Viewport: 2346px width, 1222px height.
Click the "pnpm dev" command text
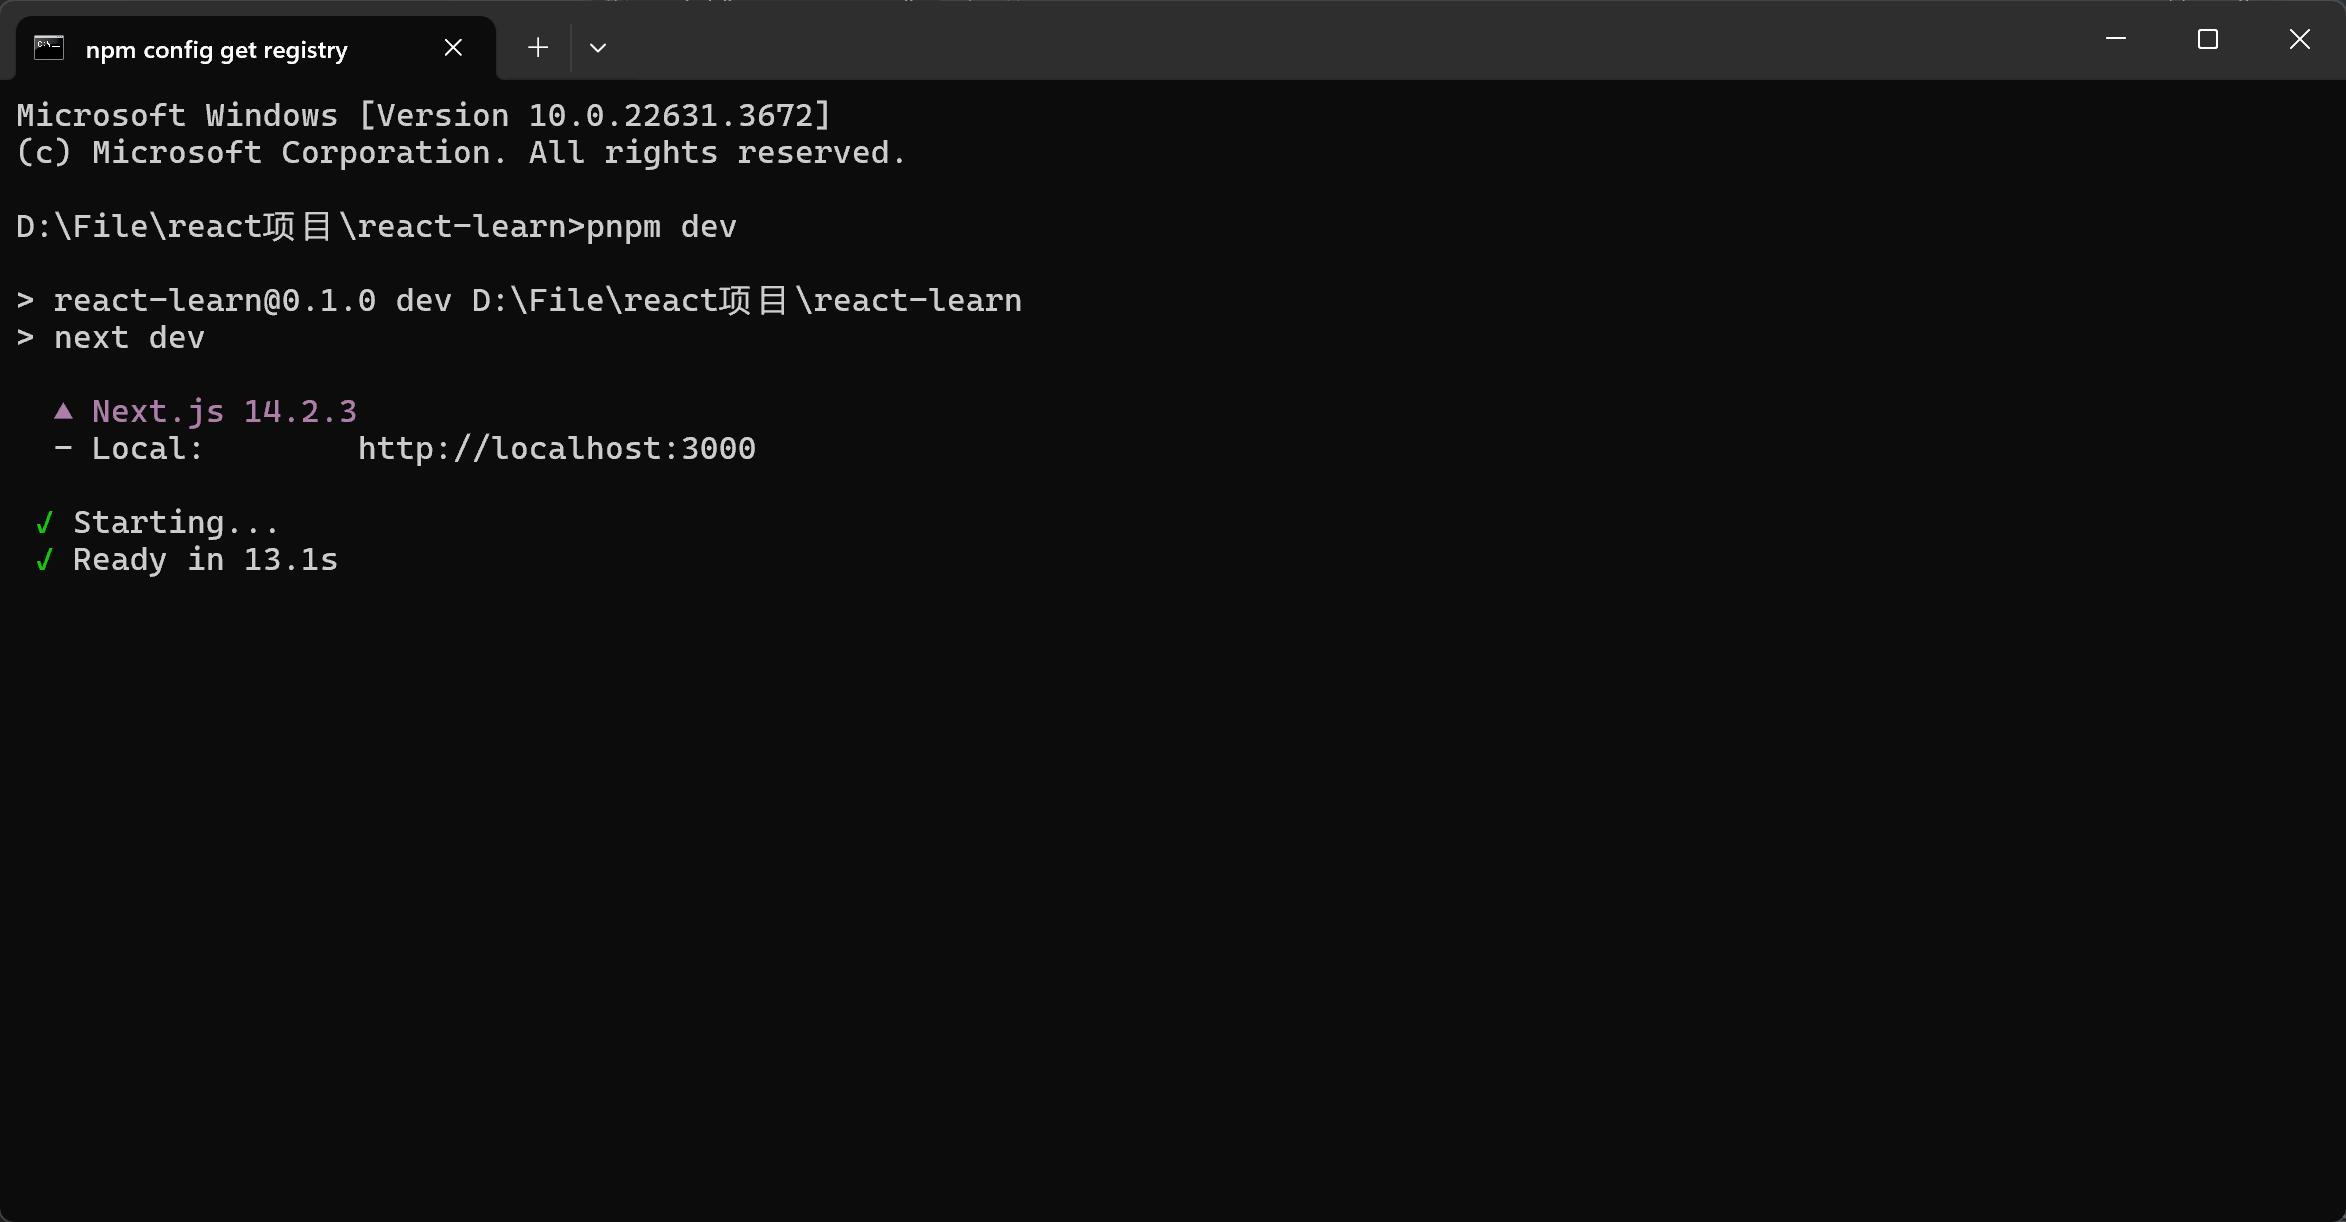tap(661, 227)
